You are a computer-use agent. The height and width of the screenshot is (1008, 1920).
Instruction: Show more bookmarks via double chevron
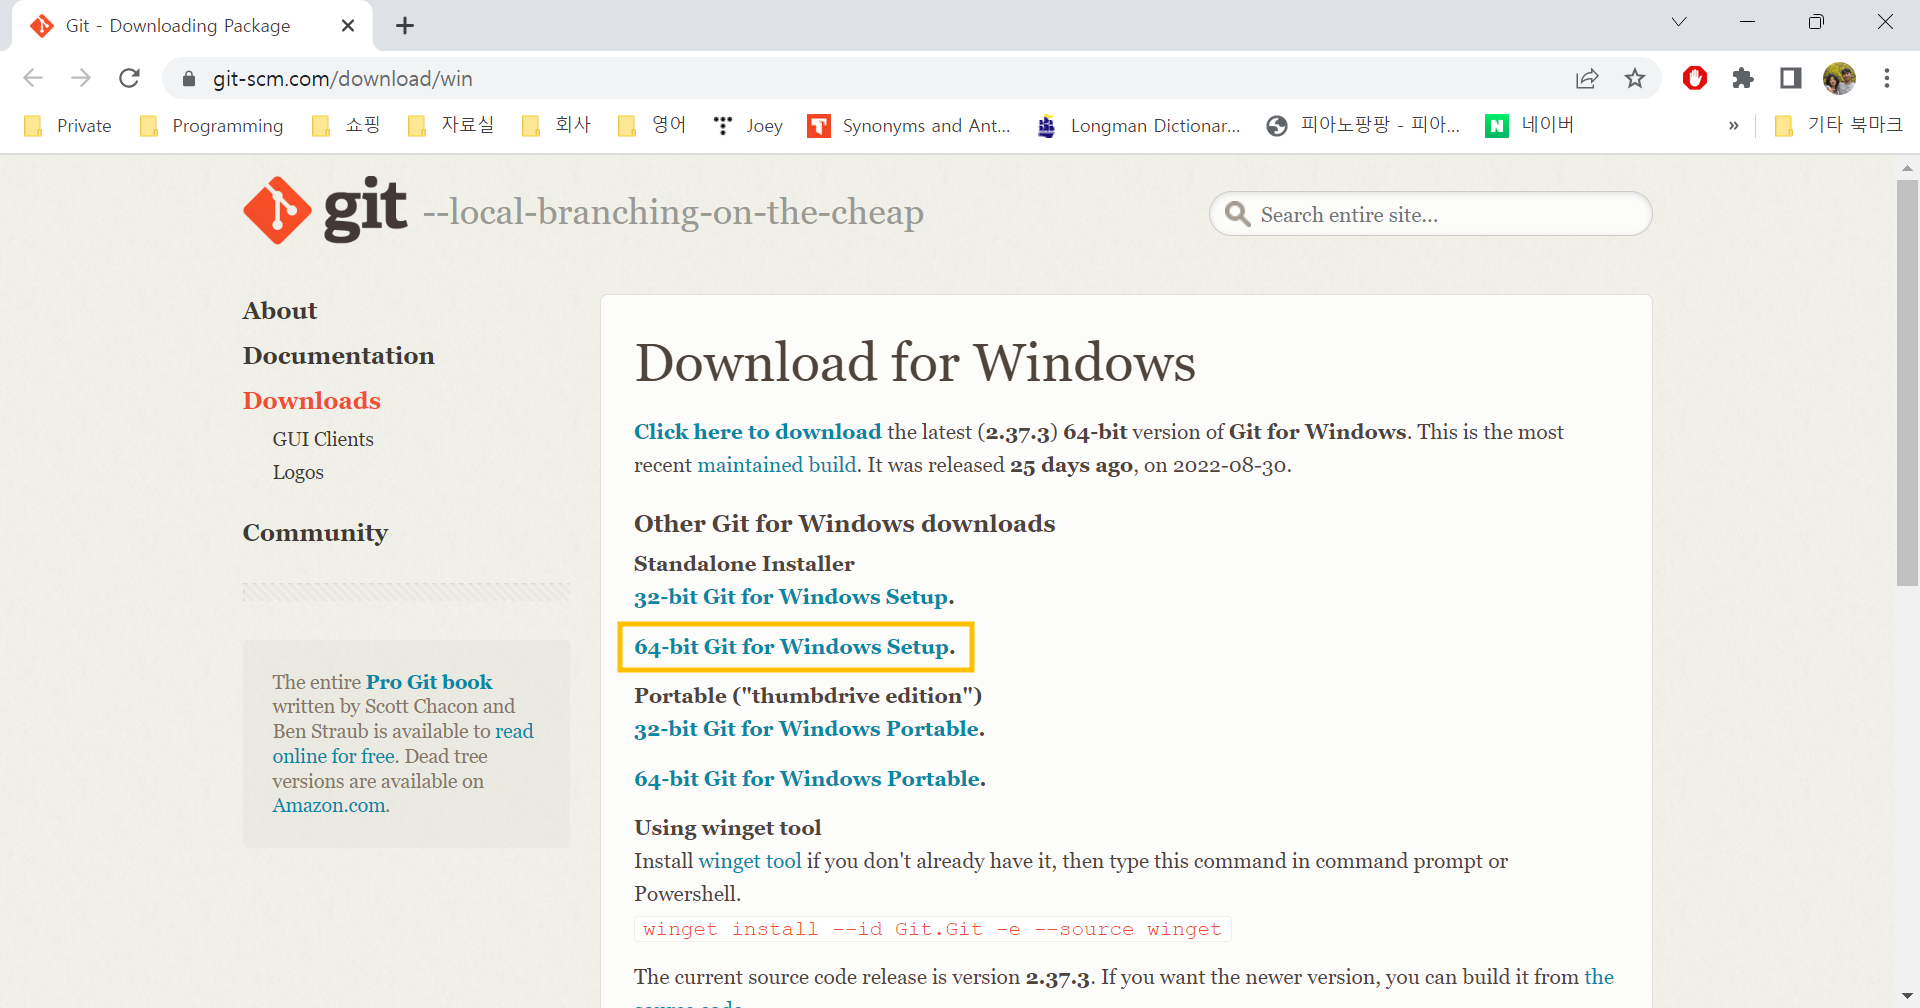coord(1733,126)
